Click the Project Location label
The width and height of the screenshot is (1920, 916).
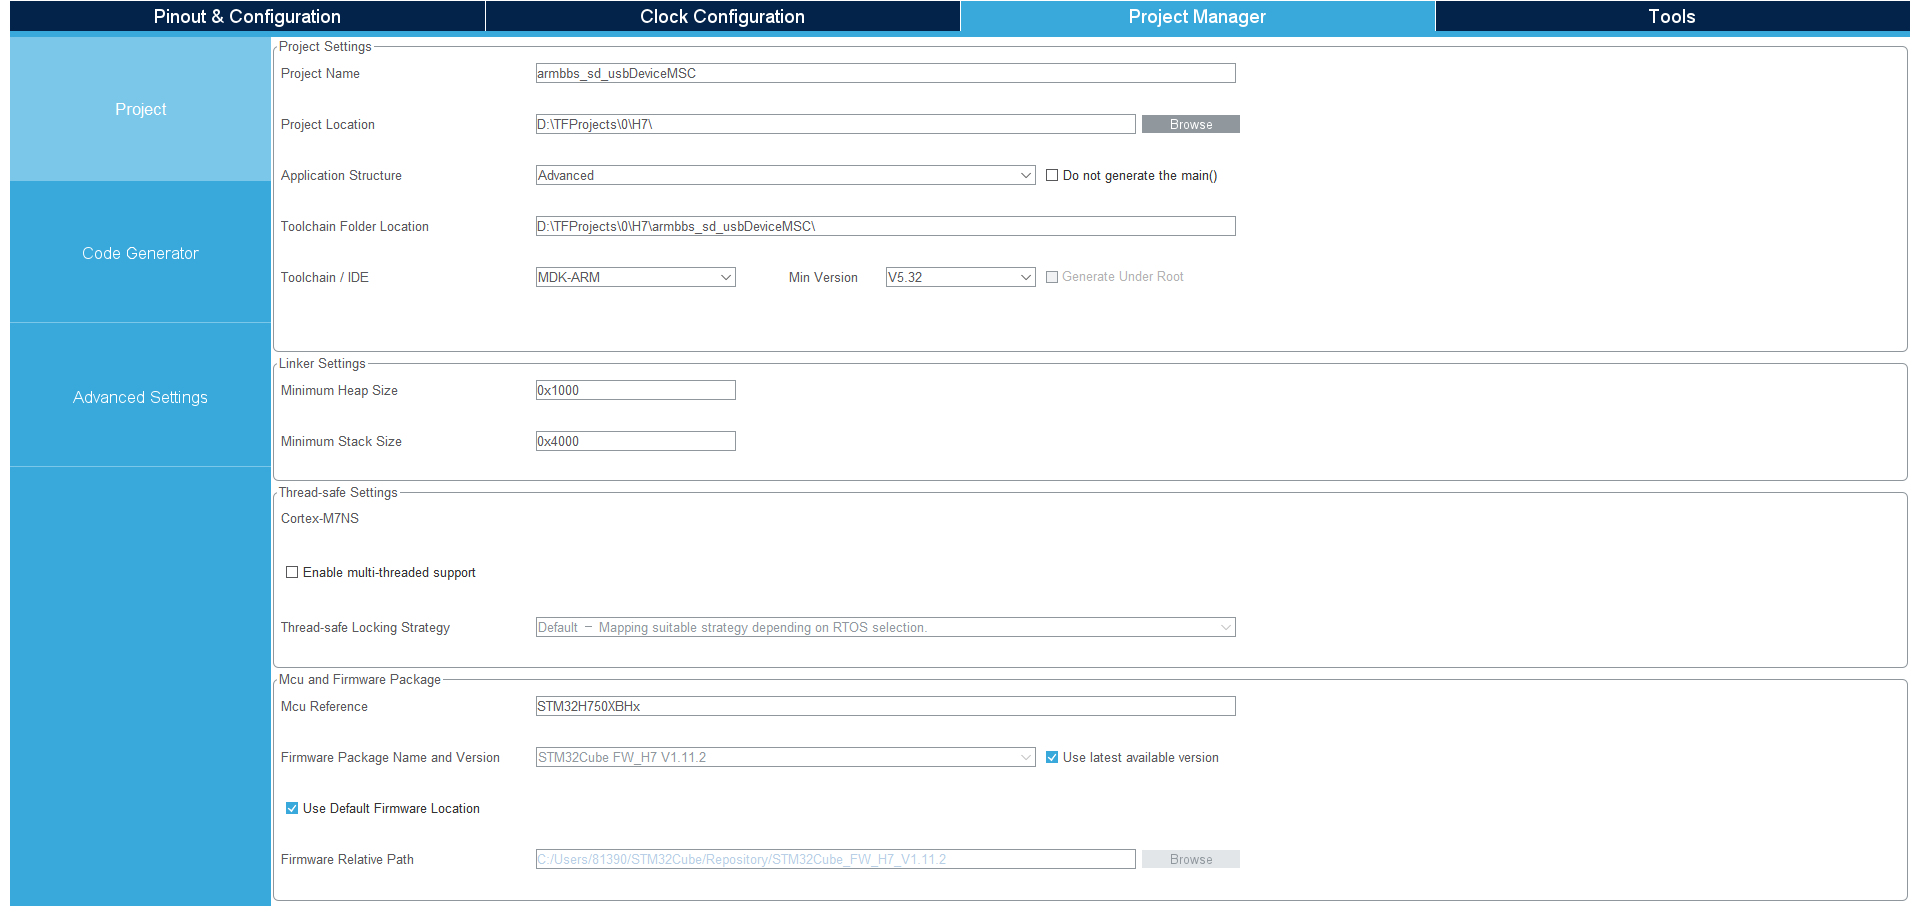click(x=328, y=124)
